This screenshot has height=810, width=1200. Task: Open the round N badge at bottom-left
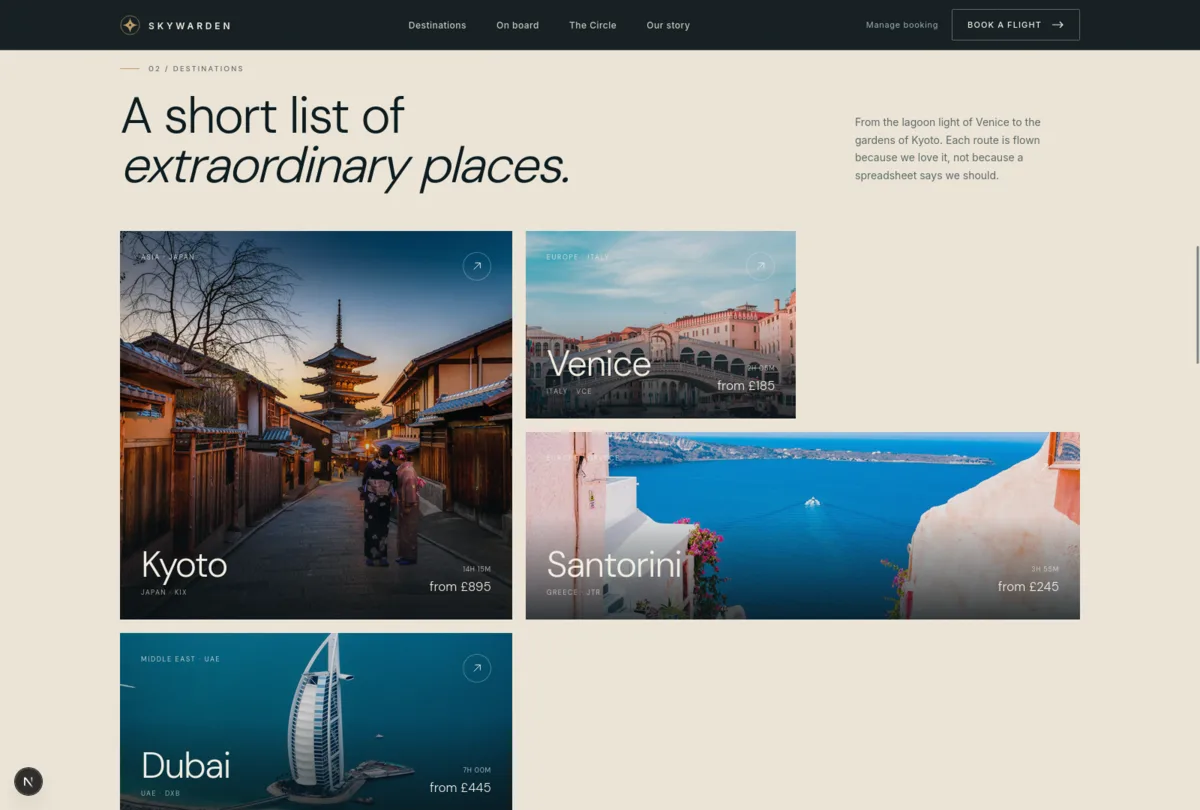28,781
